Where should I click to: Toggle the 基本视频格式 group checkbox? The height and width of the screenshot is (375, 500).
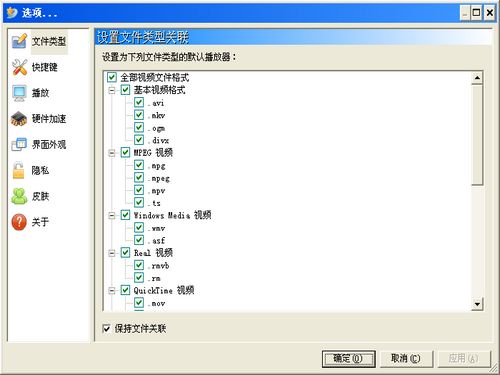pyautogui.click(x=125, y=90)
